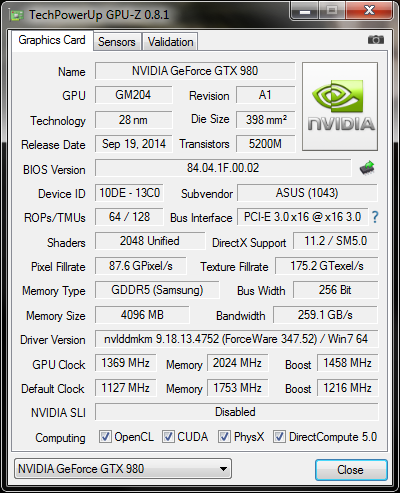Click the GPU name field
The image size is (400, 493).
pyautogui.click(x=195, y=71)
